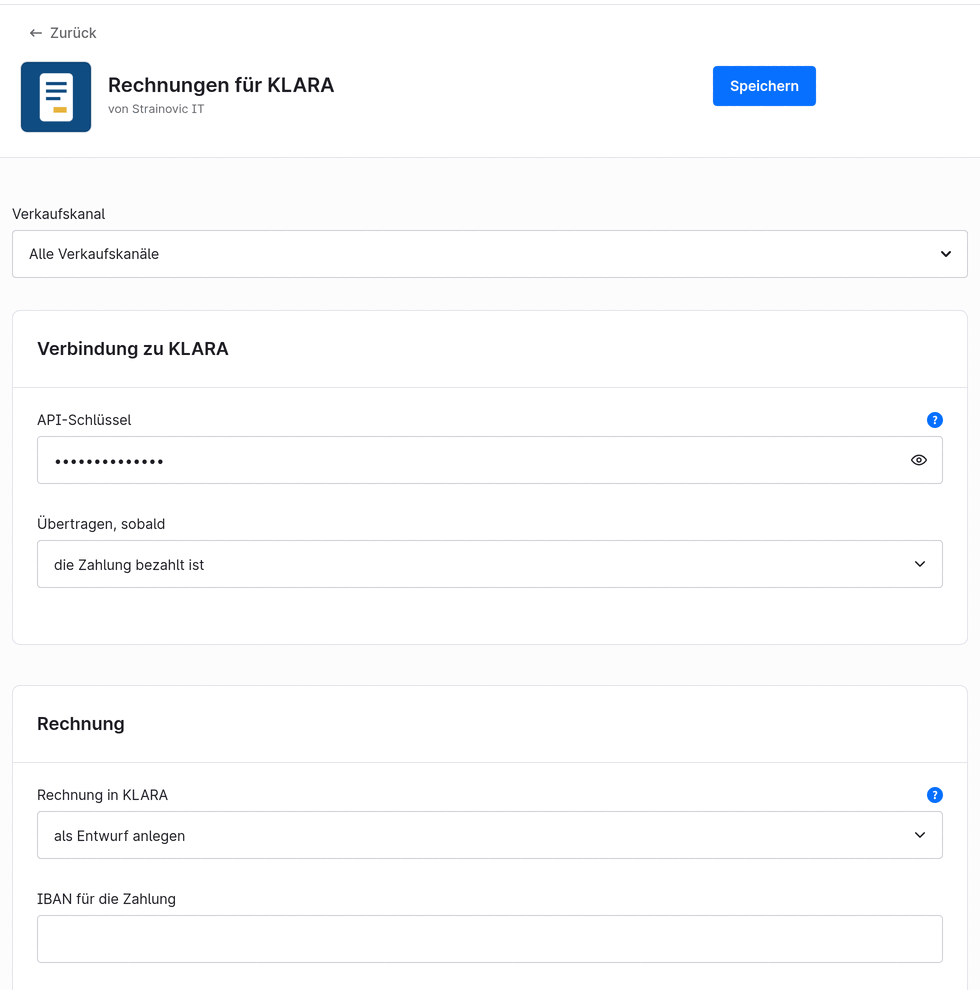Image resolution: width=980 pixels, height=990 pixels.
Task: Open the help tooltip for API-Schlüssel
Action: [x=935, y=420]
